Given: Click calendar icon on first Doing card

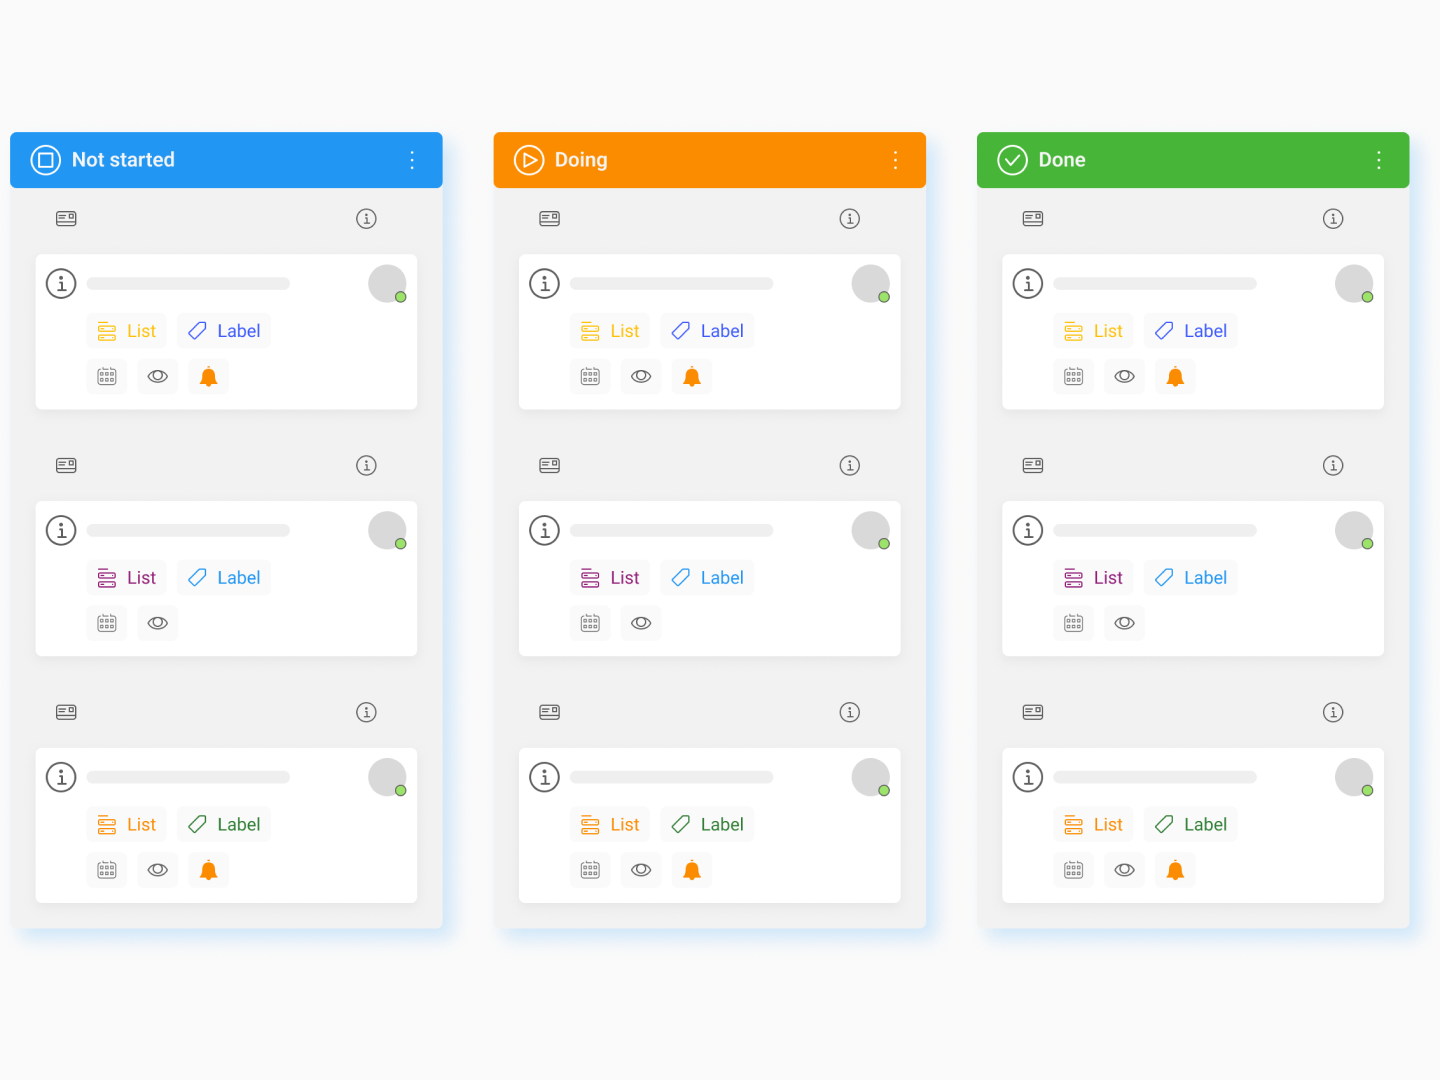Looking at the screenshot, I should pos(590,377).
